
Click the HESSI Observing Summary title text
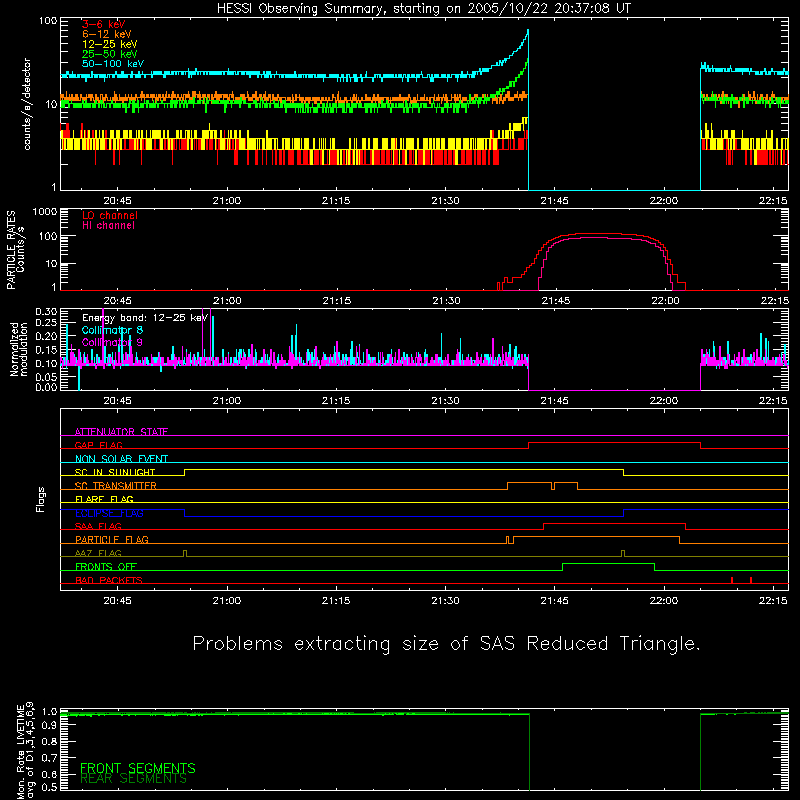424,9
